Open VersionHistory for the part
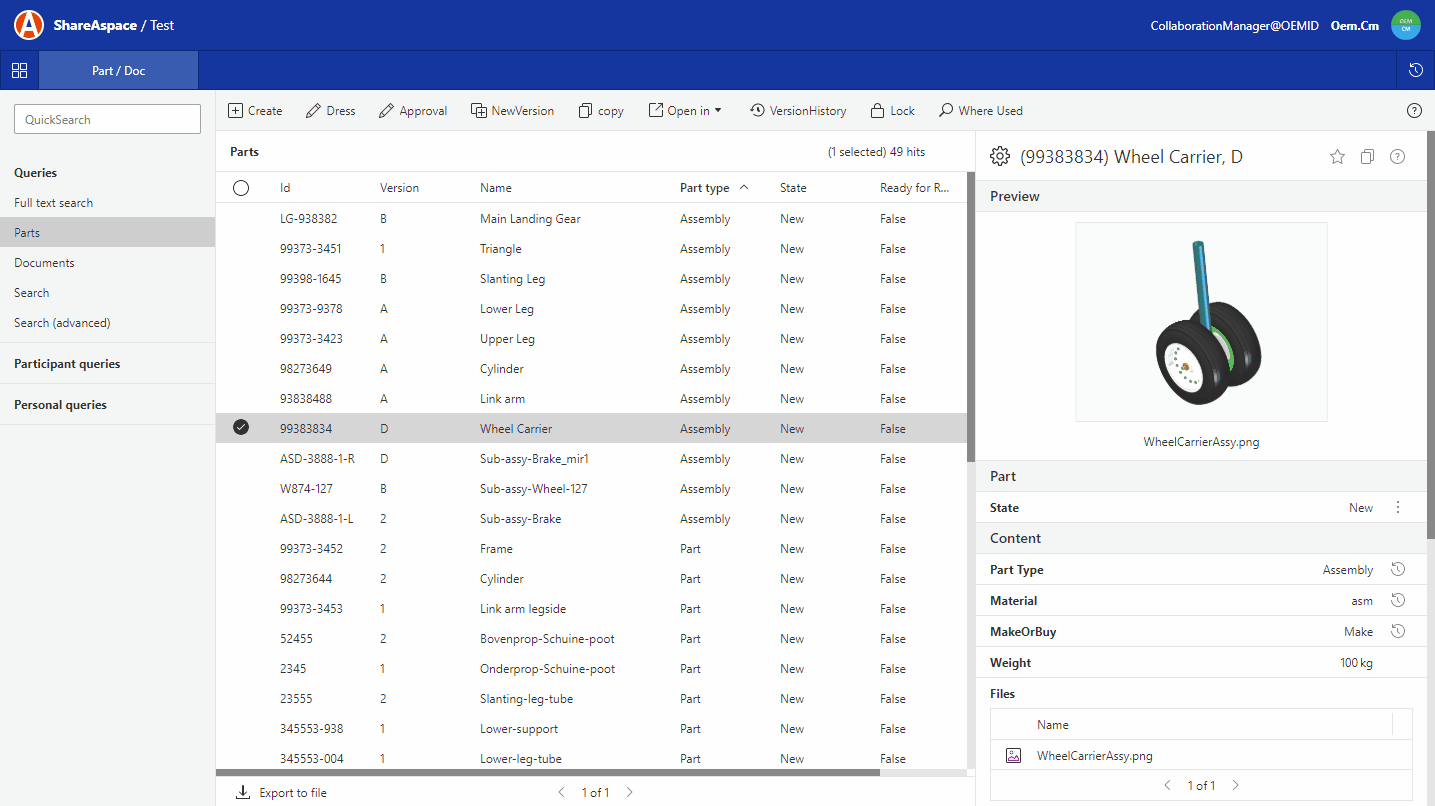Screen dimensions: 1435x806 [798, 110]
